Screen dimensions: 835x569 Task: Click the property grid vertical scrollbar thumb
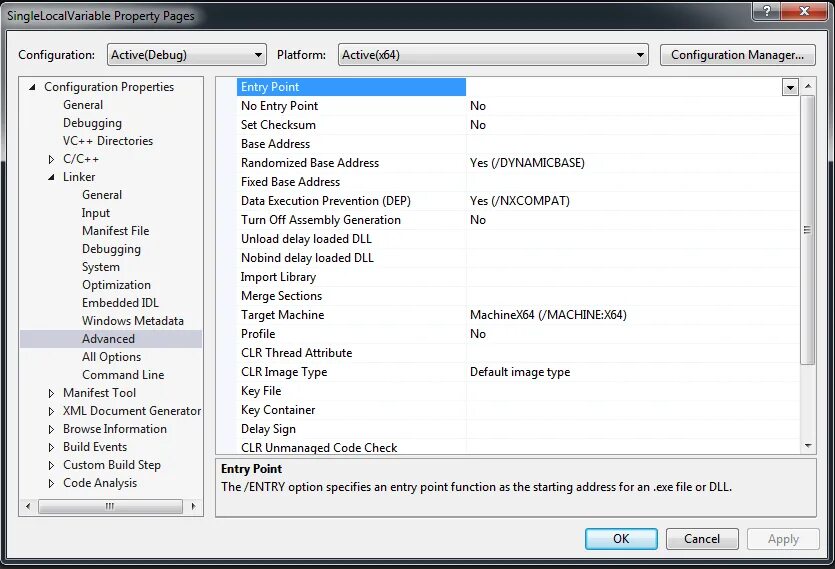point(808,230)
